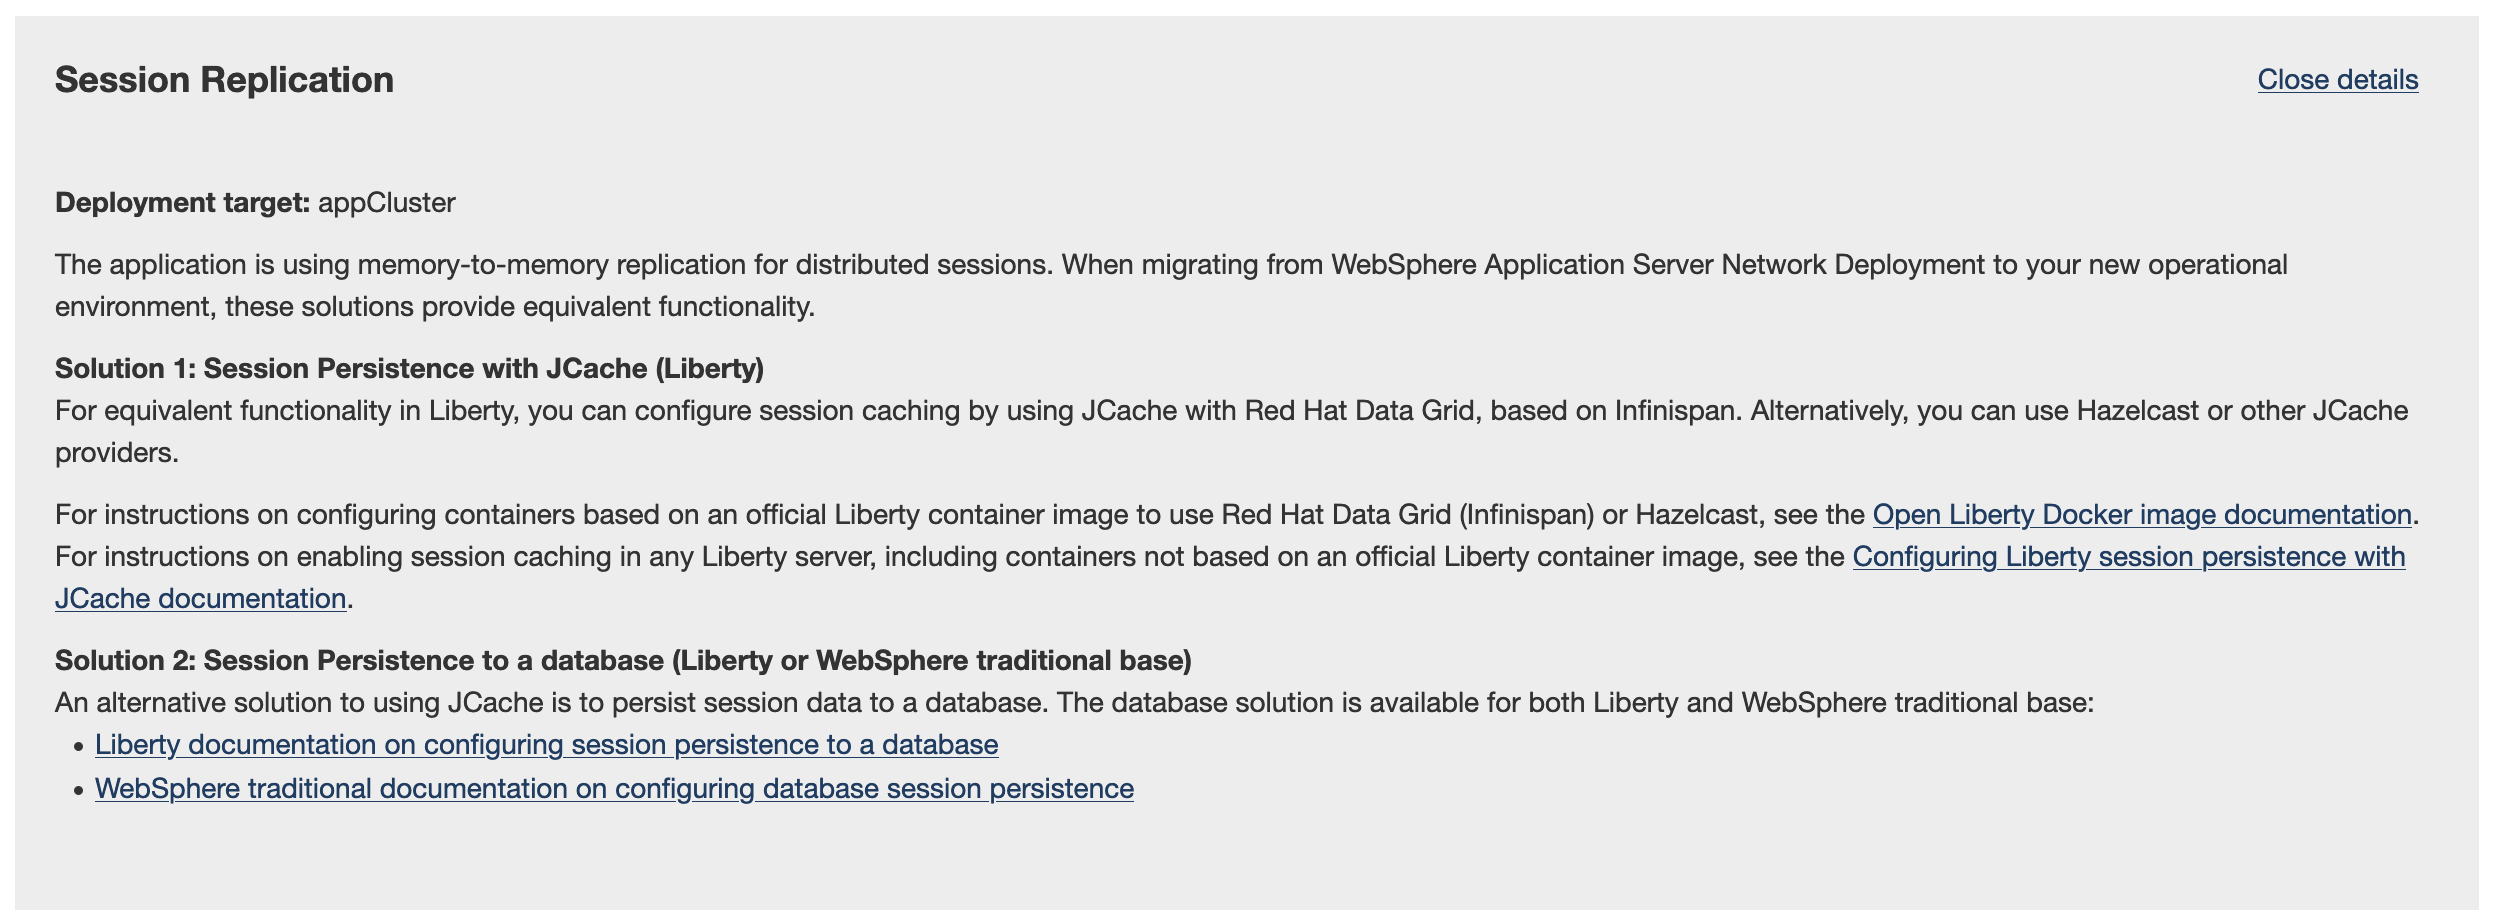The width and height of the screenshot is (2496, 922).
Task: Click sentence starting For instructions on configuring containers
Action: (1237, 515)
